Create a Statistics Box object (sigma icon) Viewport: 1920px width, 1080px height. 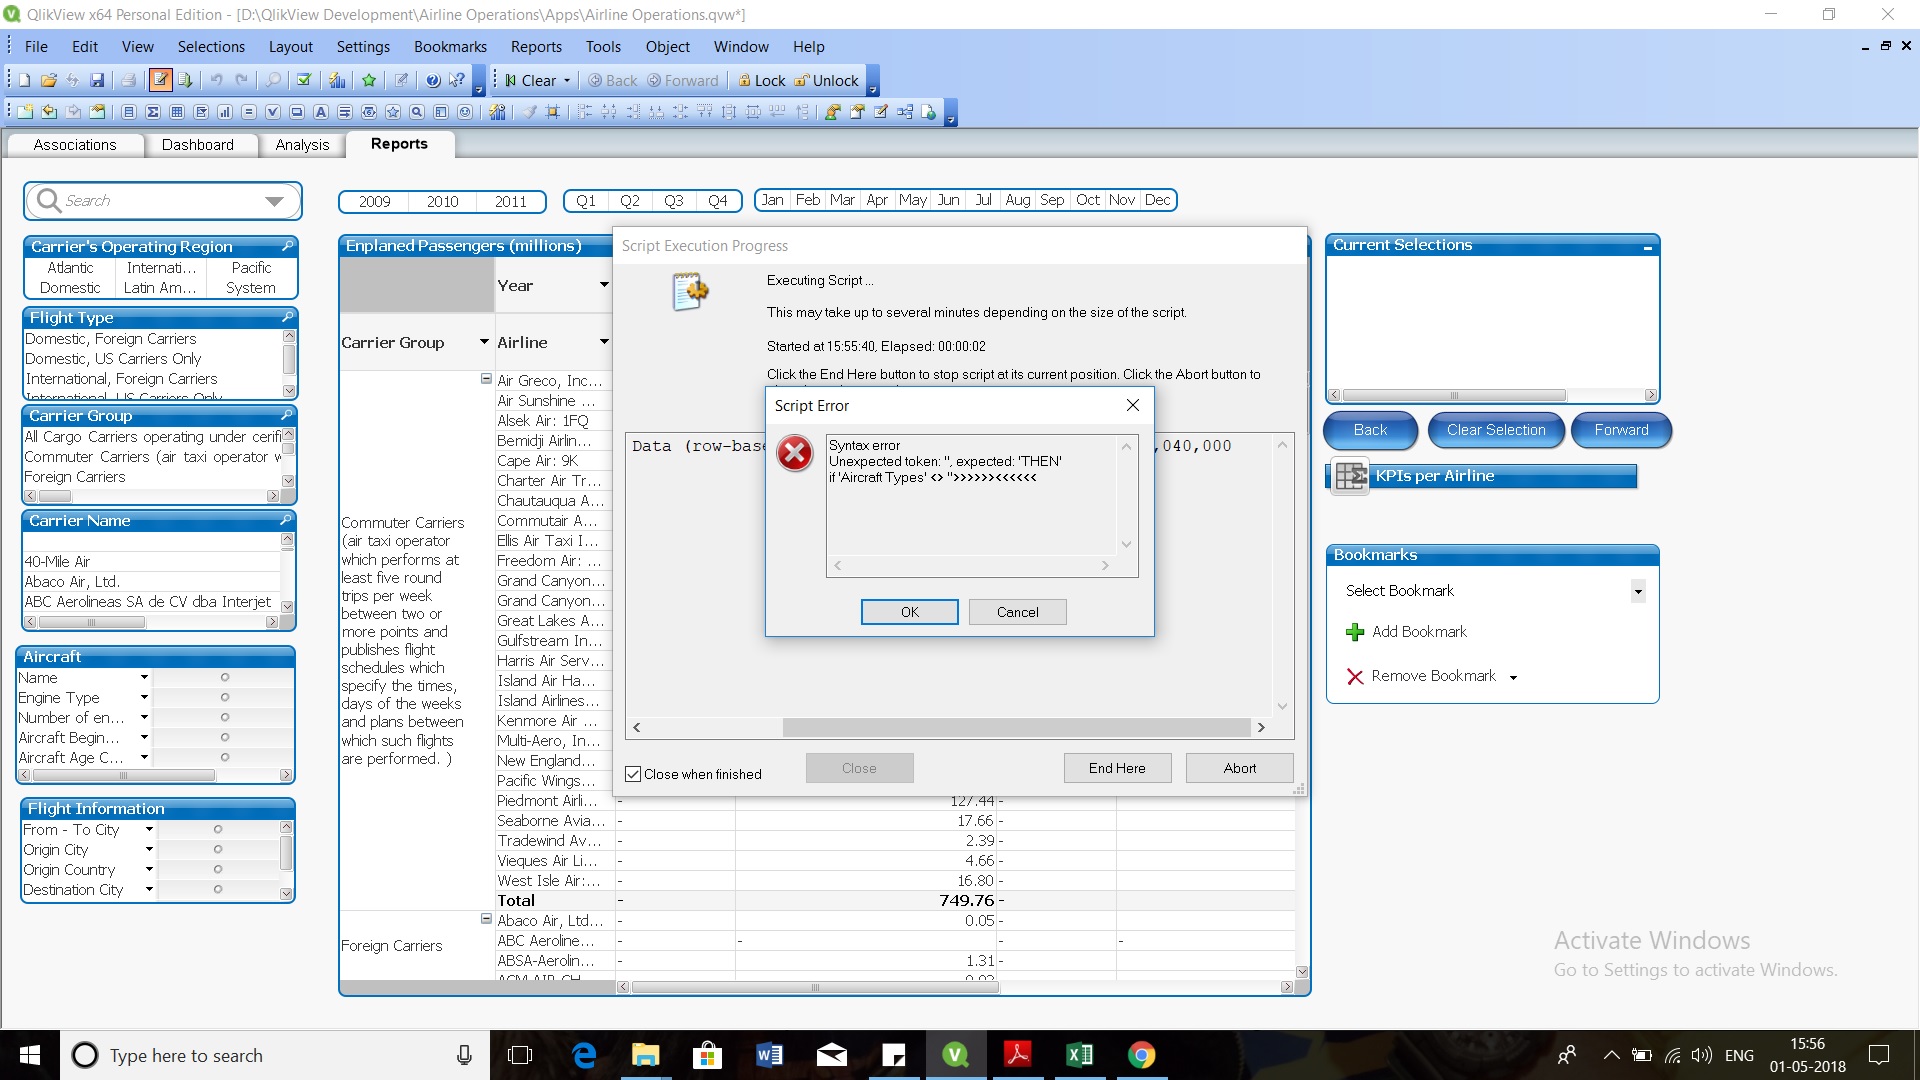[x=153, y=112]
